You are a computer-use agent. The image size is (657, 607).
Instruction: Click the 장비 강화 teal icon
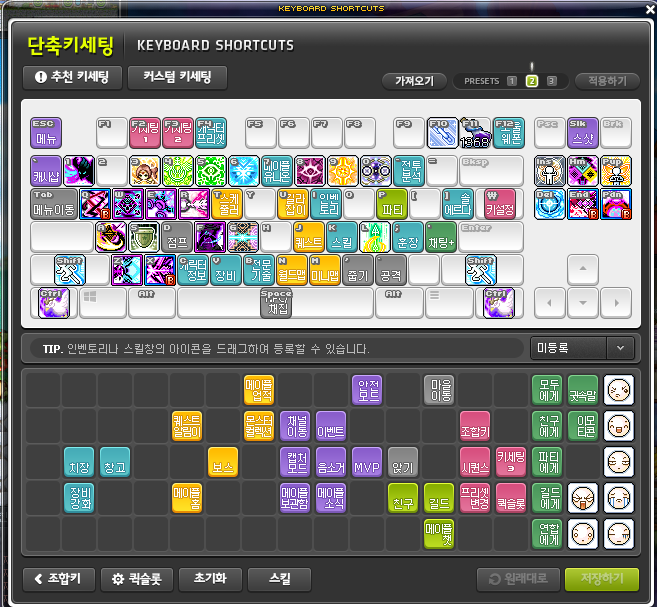(x=79, y=498)
